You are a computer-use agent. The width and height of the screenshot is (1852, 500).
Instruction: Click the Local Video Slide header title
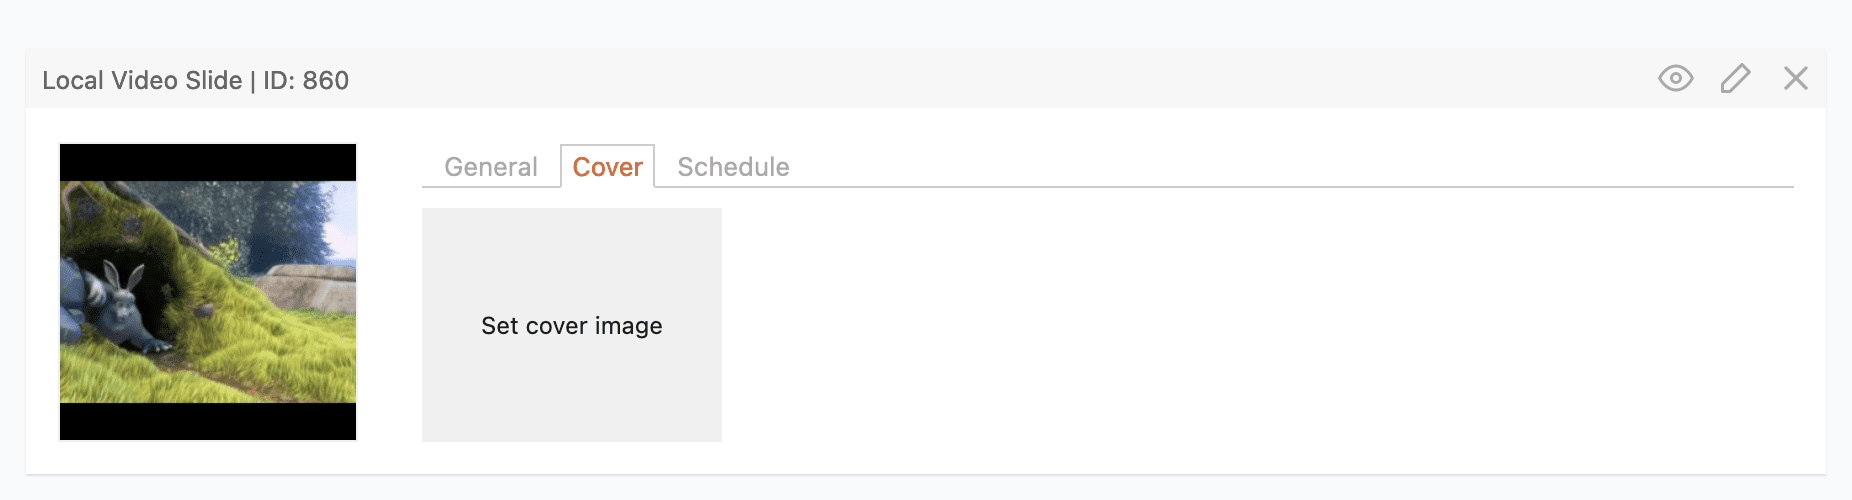195,80
